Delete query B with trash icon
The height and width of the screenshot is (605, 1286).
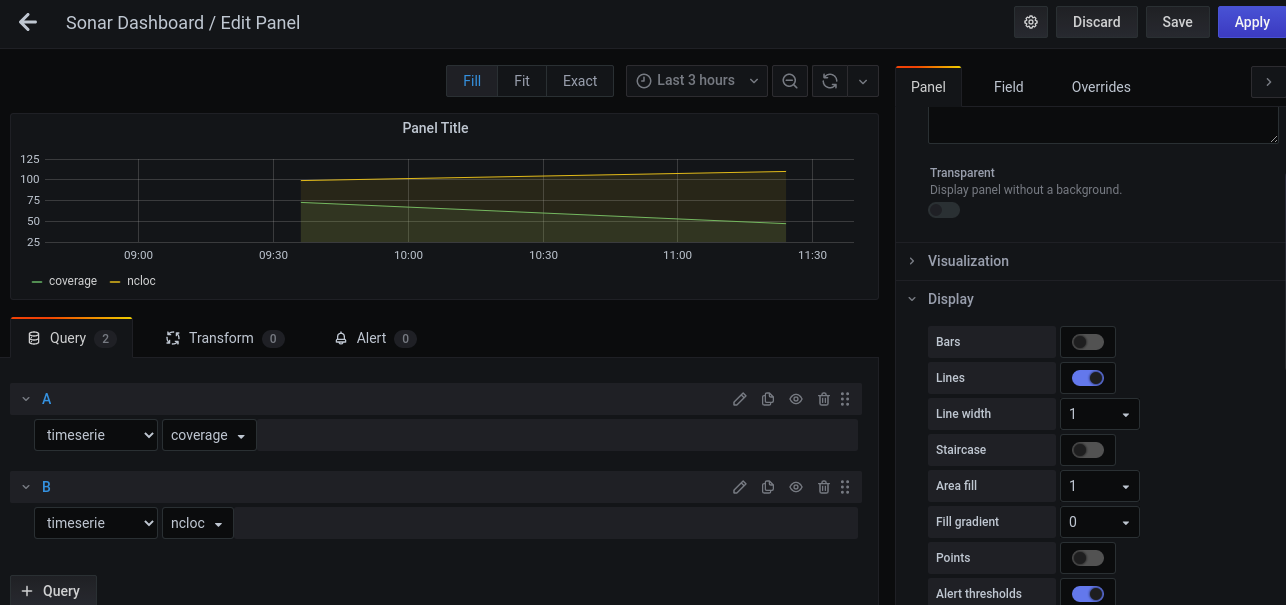pos(824,487)
